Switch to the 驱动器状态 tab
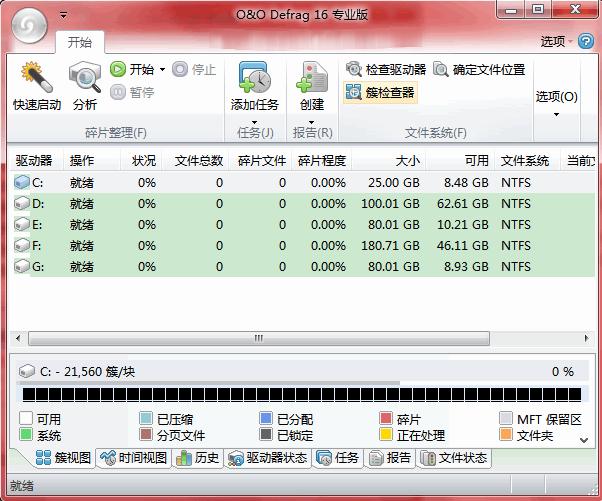The height and width of the screenshot is (501, 602). tap(267, 458)
